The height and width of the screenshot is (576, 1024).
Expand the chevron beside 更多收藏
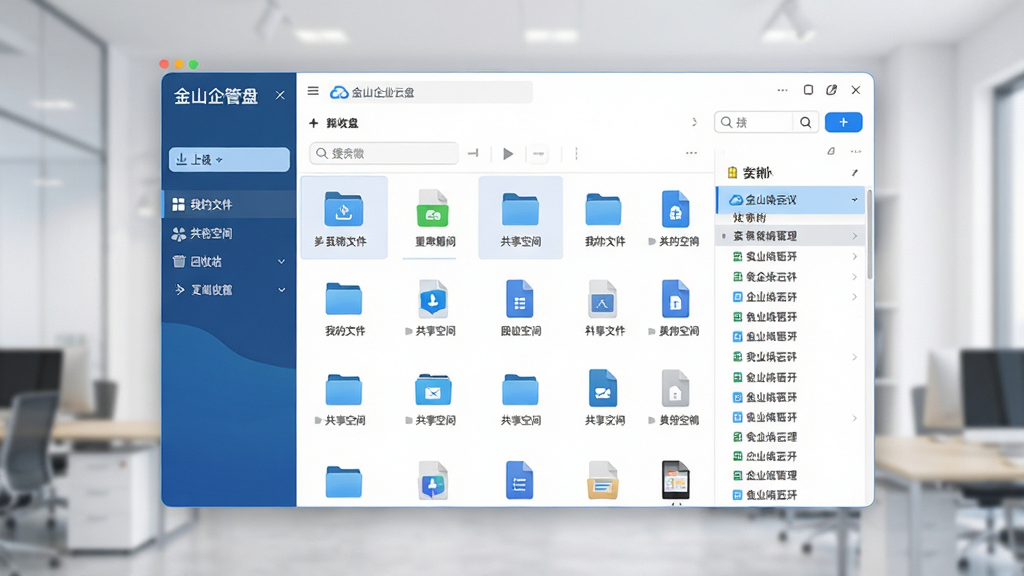(281, 289)
